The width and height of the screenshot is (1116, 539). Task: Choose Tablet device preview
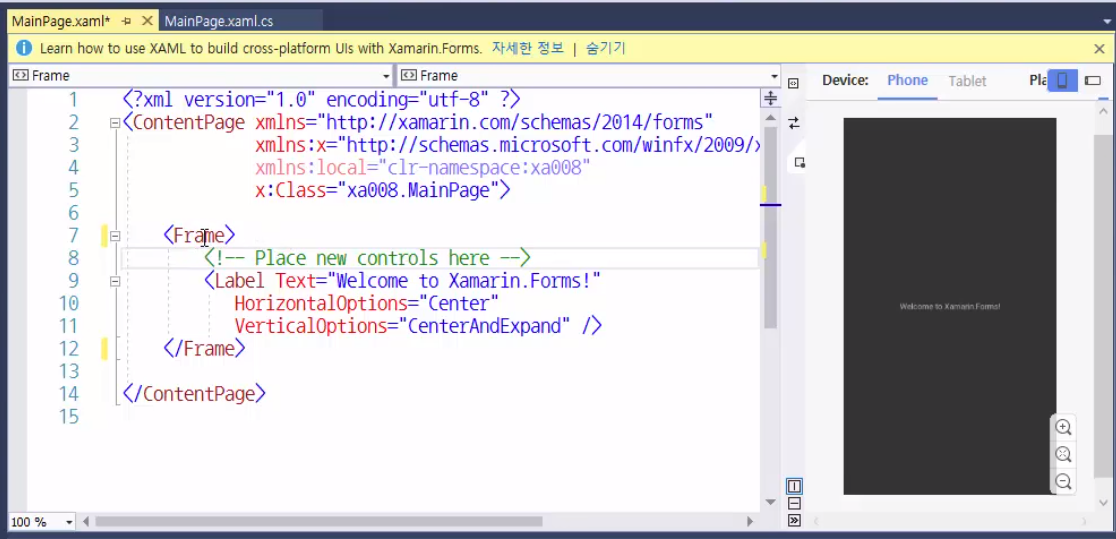click(x=967, y=80)
